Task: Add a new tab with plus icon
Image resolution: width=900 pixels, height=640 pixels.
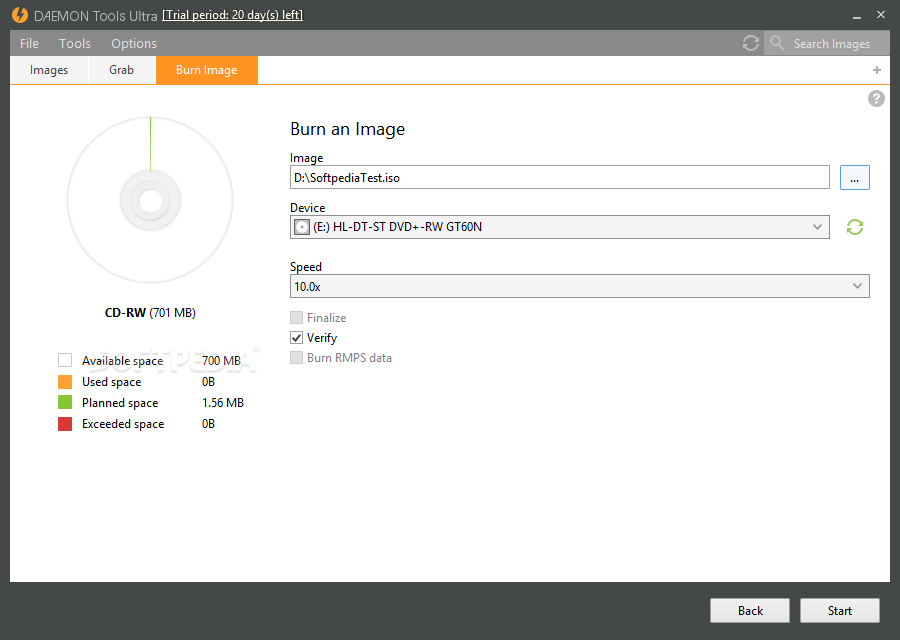Action: pyautogui.click(x=876, y=70)
